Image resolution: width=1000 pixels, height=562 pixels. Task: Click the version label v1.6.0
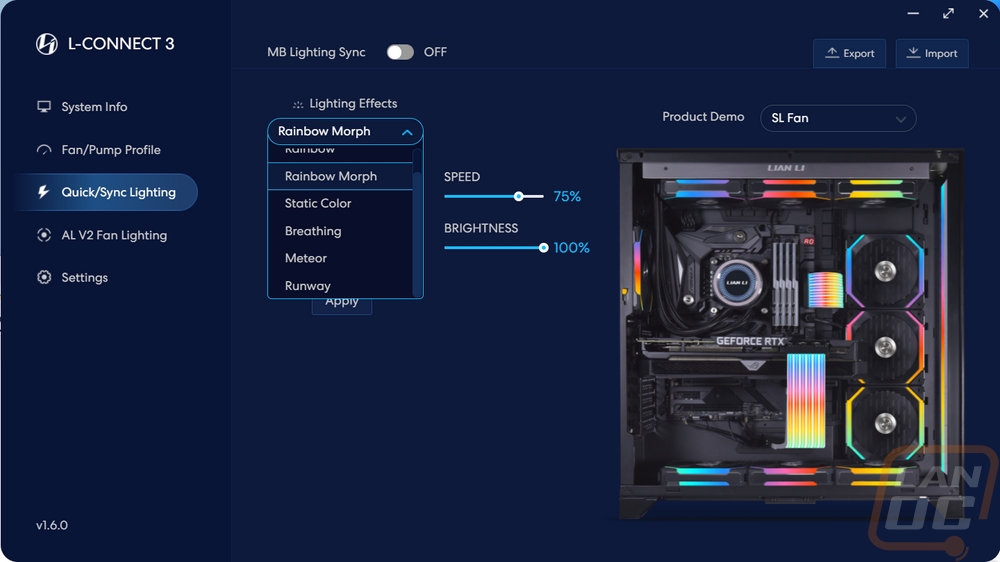tap(52, 525)
